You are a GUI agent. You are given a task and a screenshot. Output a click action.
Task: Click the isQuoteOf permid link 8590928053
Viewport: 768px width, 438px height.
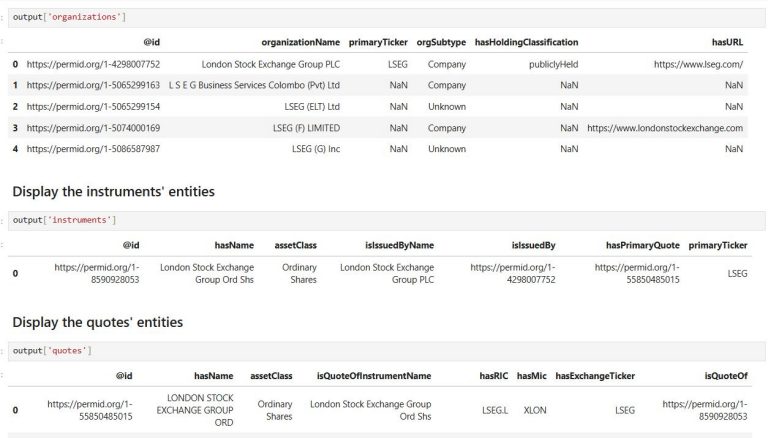click(705, 410)
